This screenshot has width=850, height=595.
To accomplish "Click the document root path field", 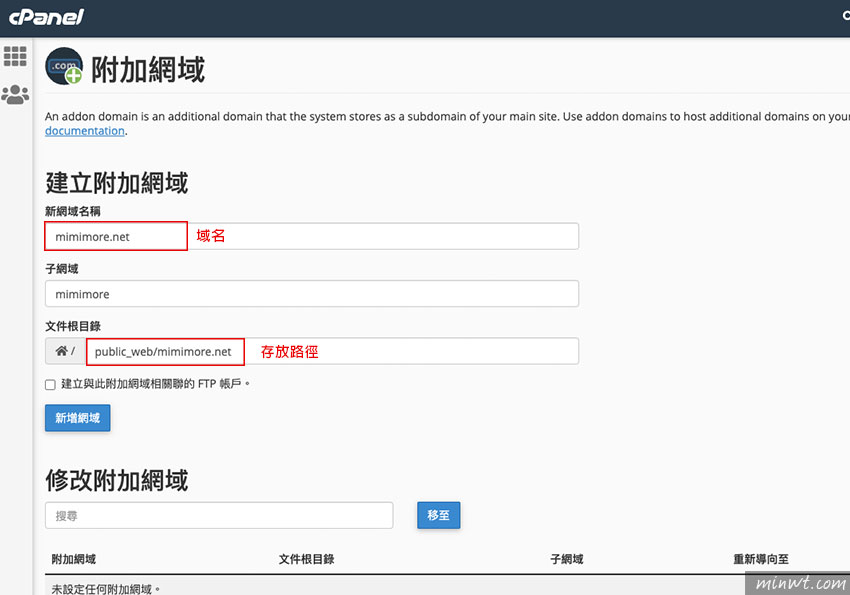I will pyautogui.click(x=332, y=351).
